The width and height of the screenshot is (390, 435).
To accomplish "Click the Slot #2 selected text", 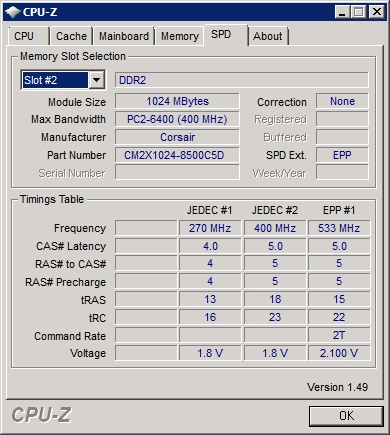I will coord(41,80).
